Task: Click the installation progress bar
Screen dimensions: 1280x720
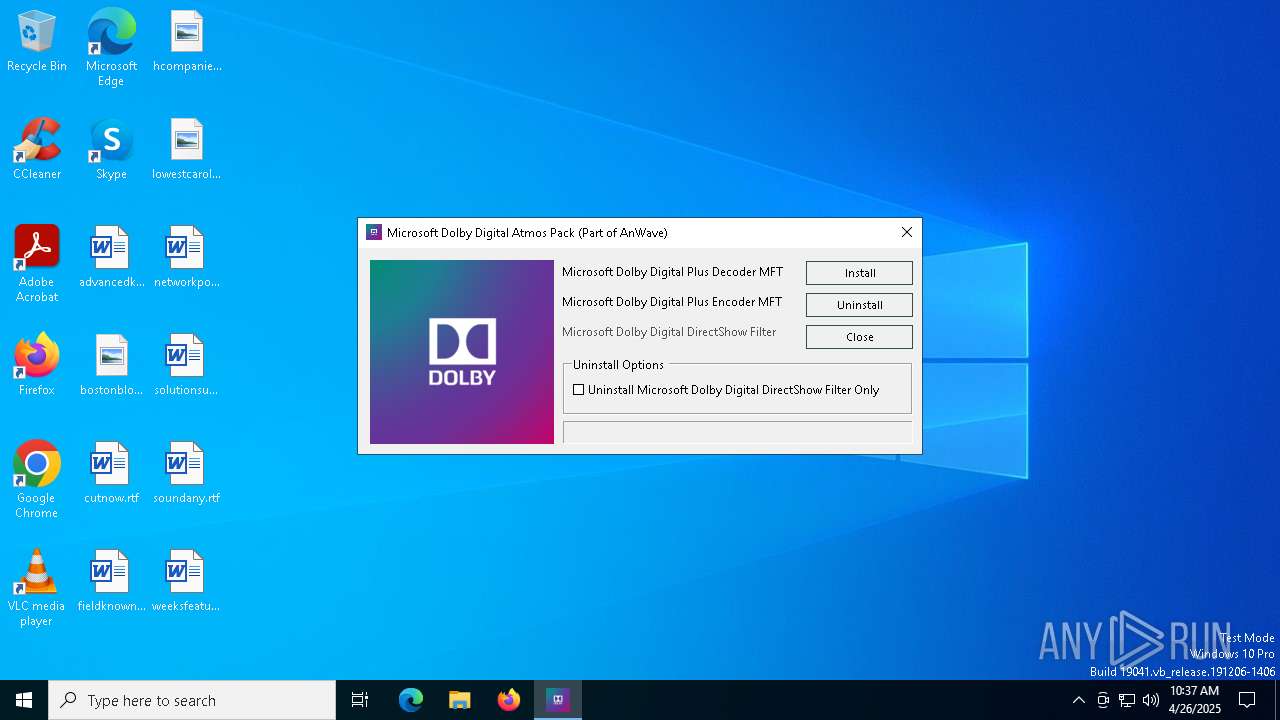Action: point(737,432)
